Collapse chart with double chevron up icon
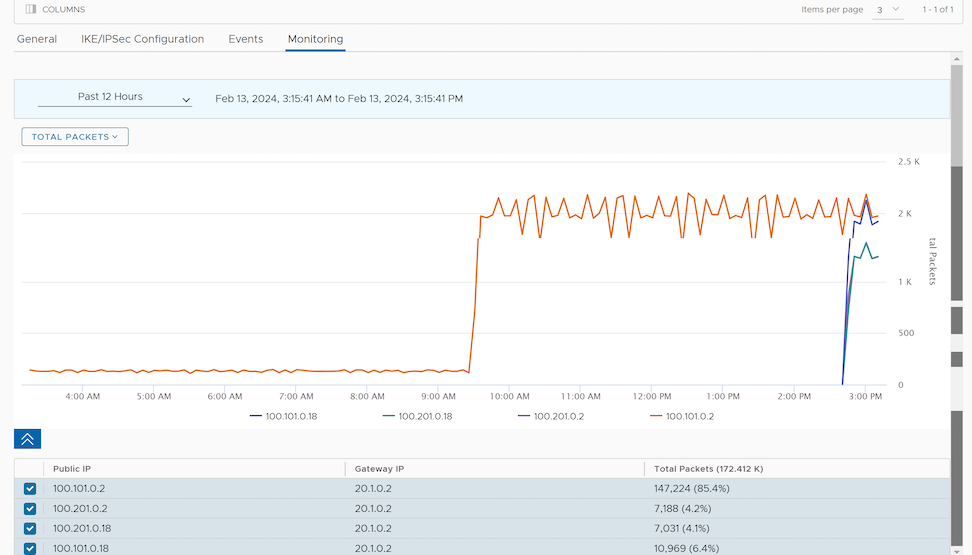The height and width of the screenshot is (555, 972). pos(27,439)
